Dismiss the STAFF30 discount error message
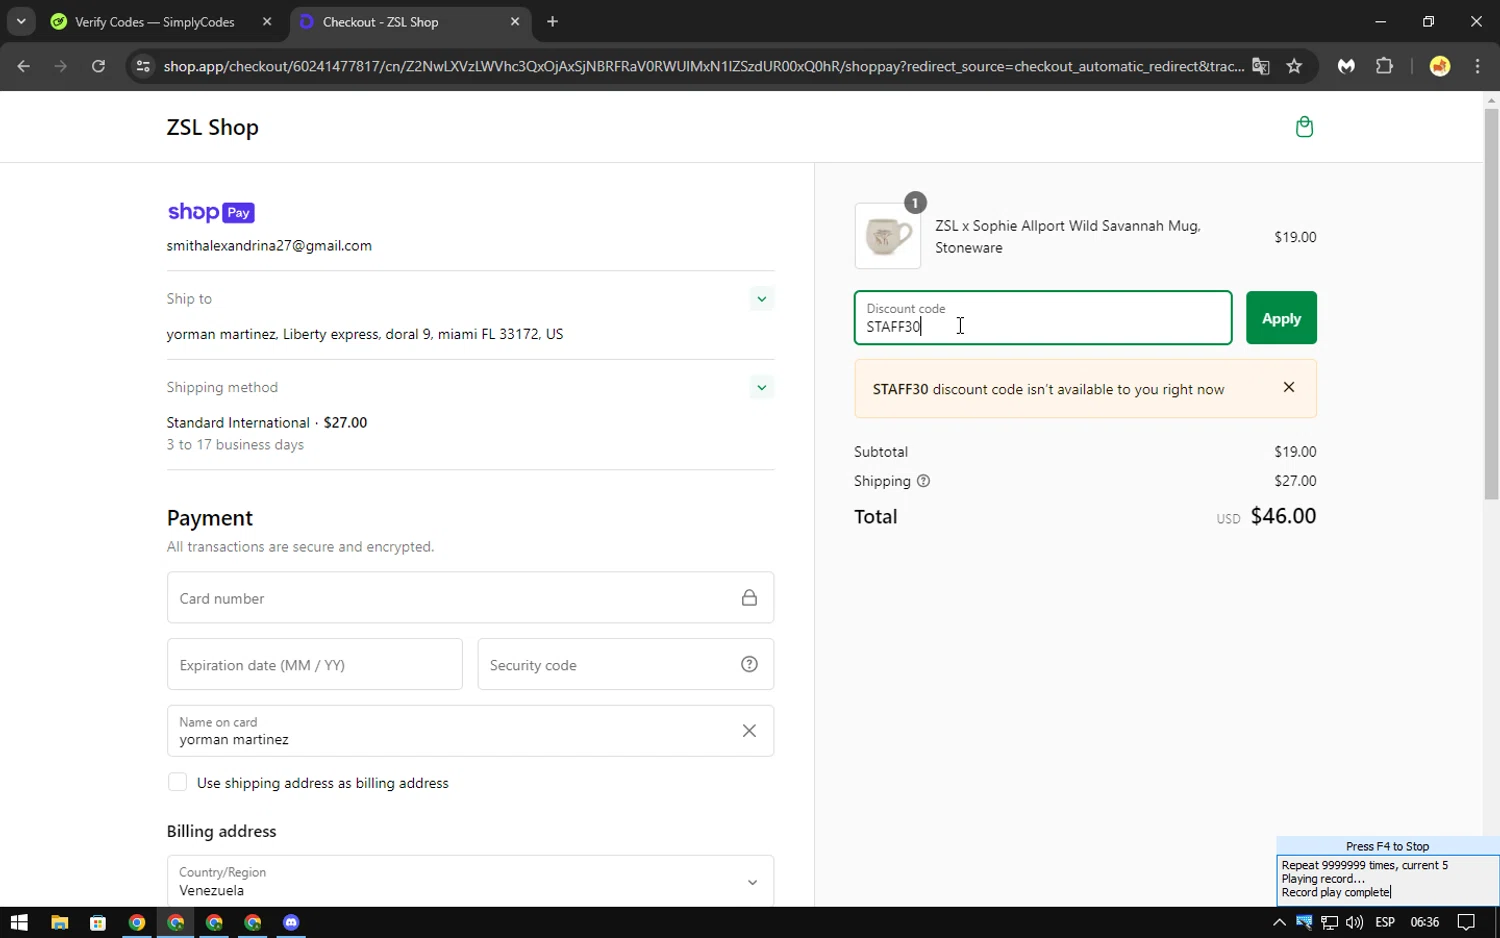1500x938 pixels. [1288, 388]
